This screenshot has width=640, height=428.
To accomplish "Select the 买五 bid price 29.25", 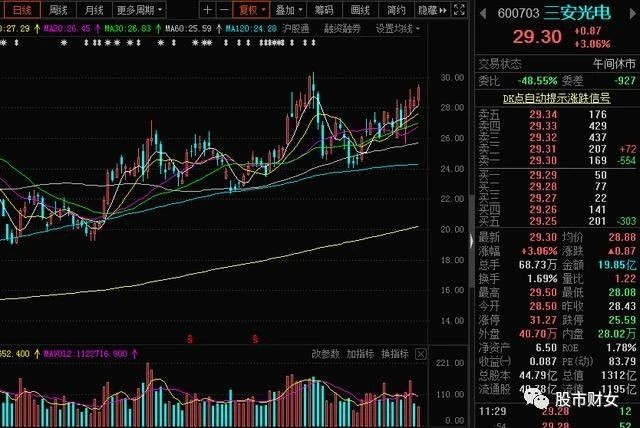I will click(x=543, y=221).
